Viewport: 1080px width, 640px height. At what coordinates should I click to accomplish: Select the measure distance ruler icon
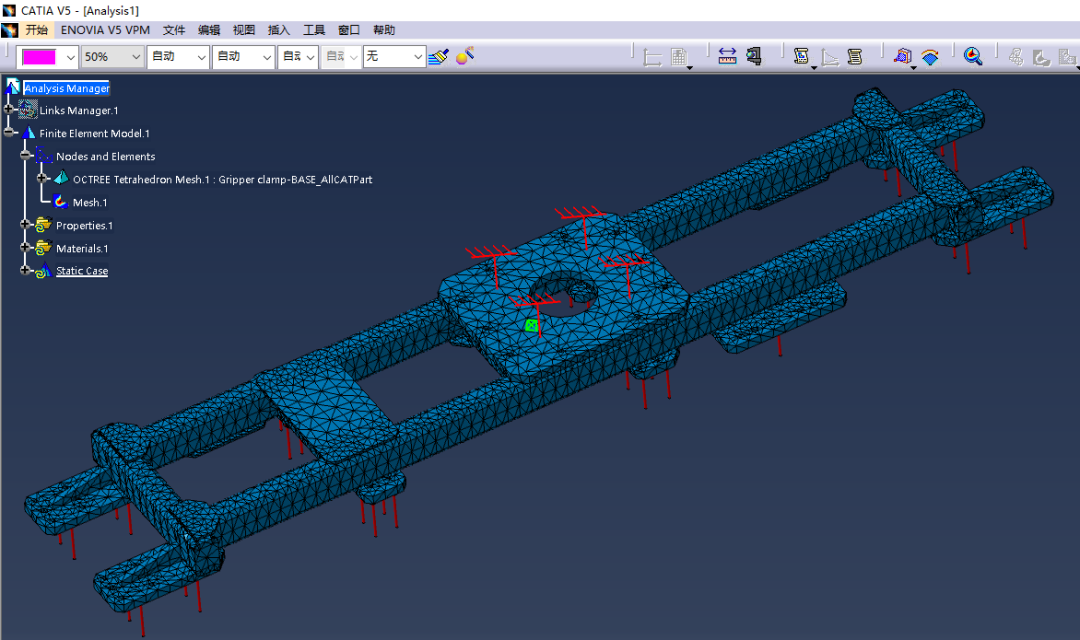727,57
